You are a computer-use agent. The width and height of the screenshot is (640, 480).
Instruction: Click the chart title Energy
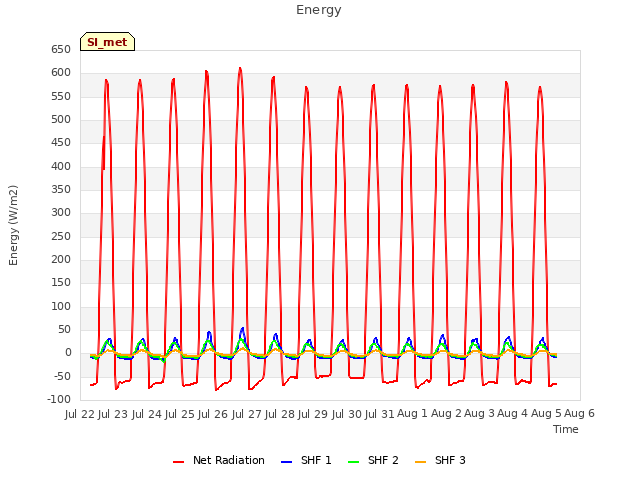point(319,10)
